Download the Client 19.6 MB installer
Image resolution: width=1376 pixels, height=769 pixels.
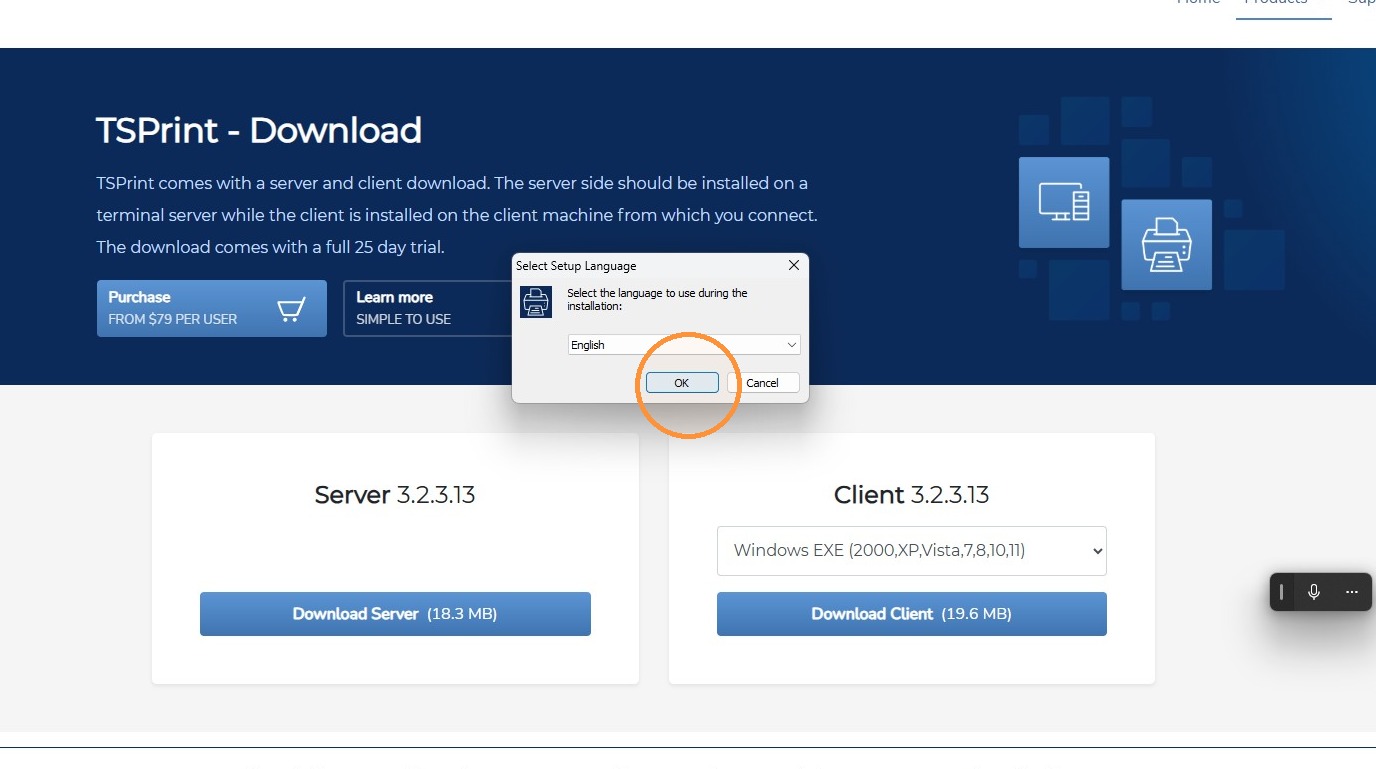point(912,614)
